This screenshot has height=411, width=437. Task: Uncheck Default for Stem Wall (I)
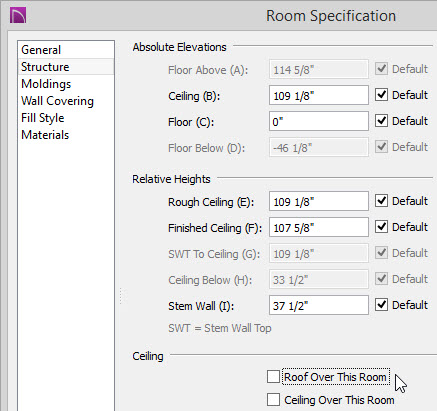click(x=381, y=305)
